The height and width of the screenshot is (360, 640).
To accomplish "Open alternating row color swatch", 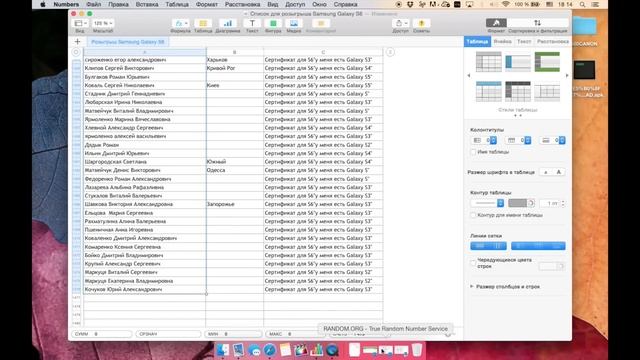I will (551, 266).
